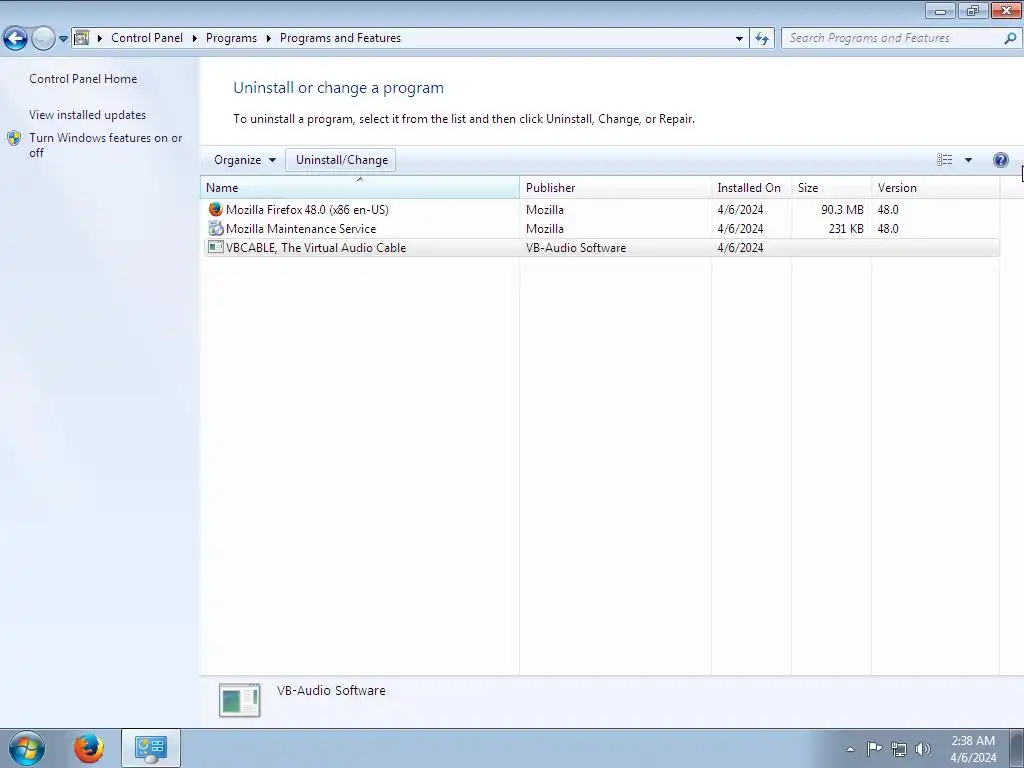Click the shield icon beside Windows features
The image size is (1024, 768).
[x=14, y=138]
